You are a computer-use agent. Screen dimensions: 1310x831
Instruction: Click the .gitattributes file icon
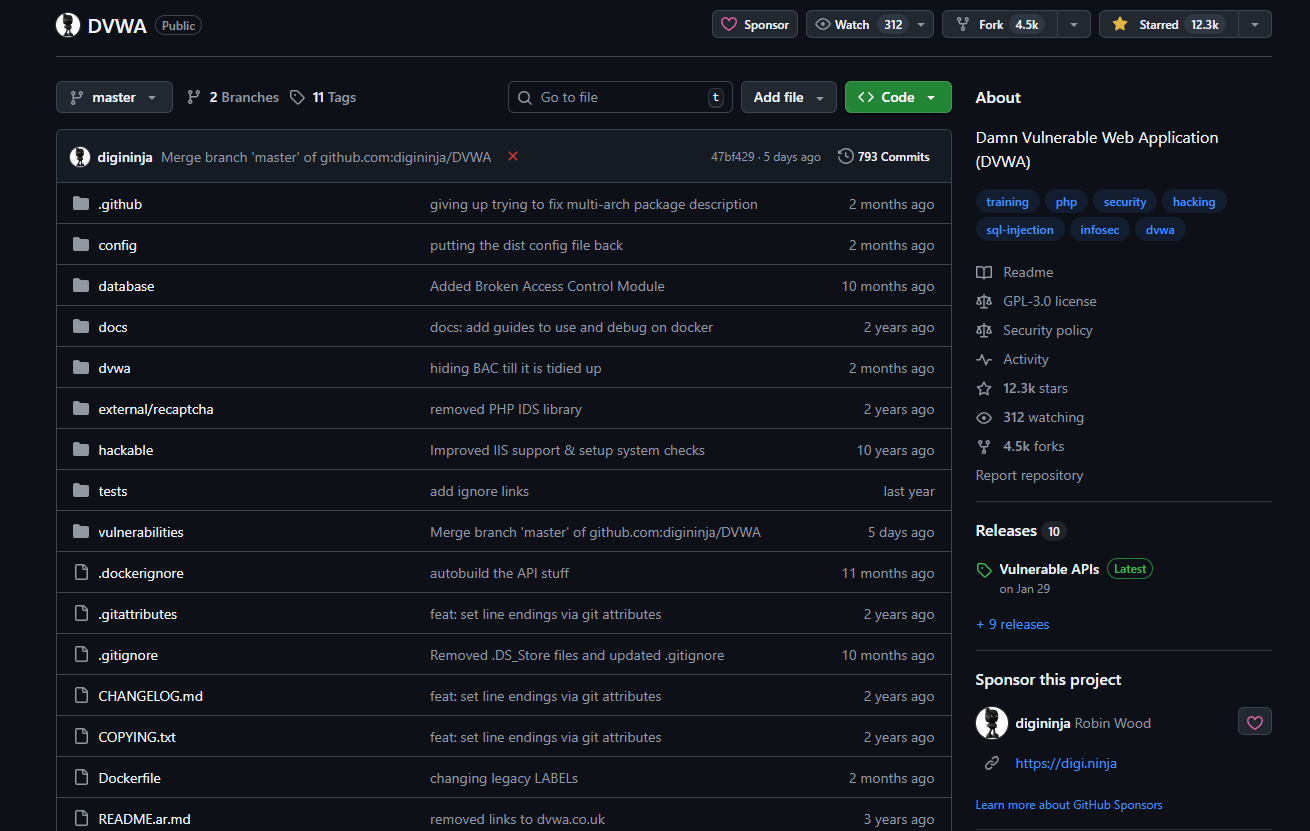81,614
